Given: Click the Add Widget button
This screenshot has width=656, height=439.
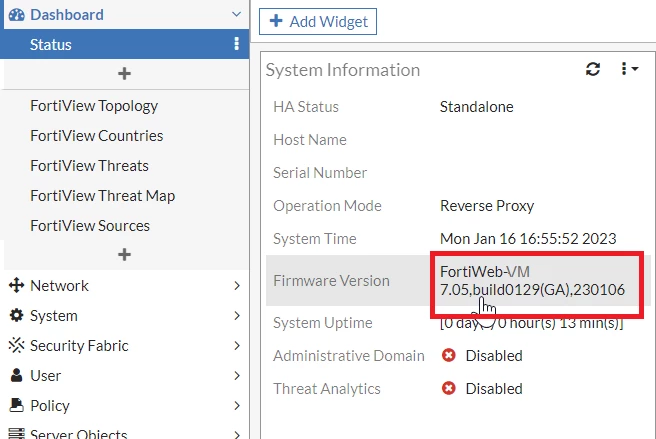Looking at the screenshot, I should [x=318, y=21].
